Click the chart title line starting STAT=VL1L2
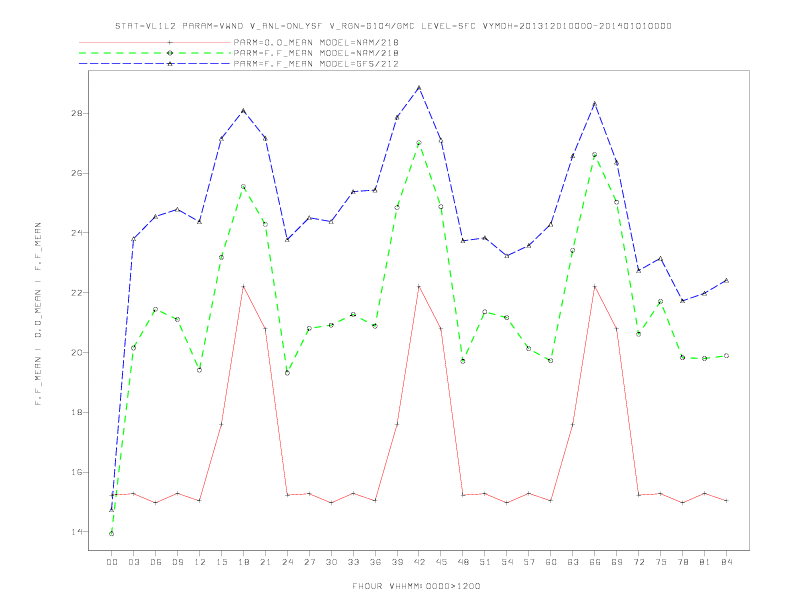The height and width of the screenshot is (612, 792). click(x=393, y=26)
